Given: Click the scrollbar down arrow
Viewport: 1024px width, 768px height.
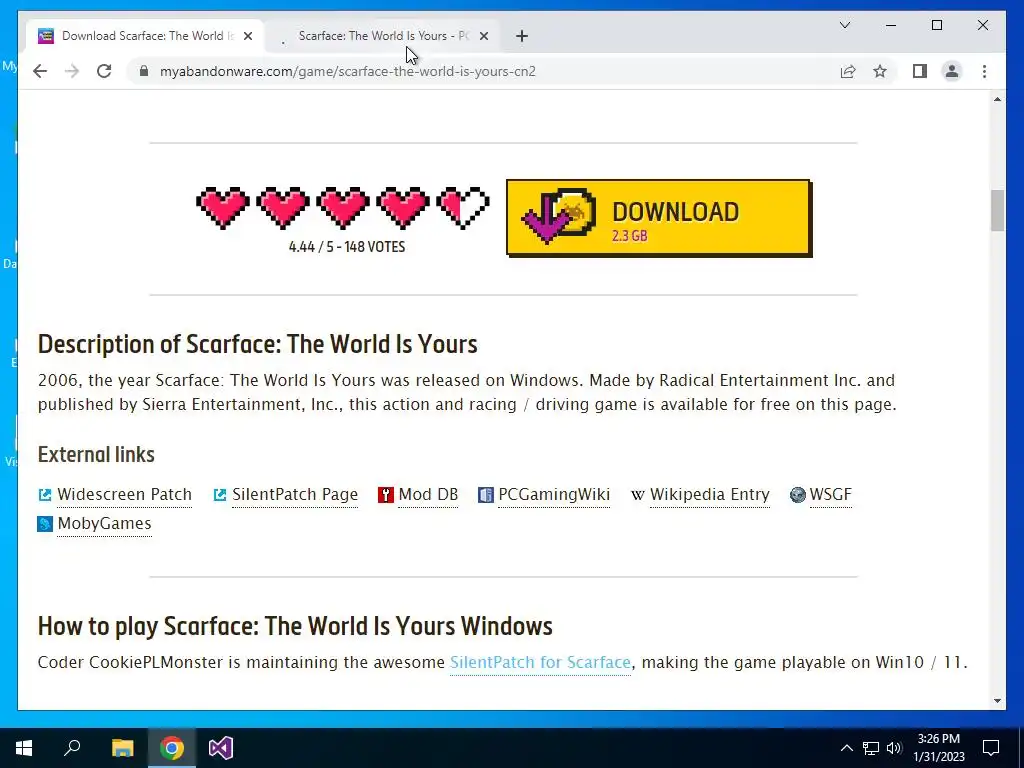Looking at the screenshot, I should coord(997,701).
